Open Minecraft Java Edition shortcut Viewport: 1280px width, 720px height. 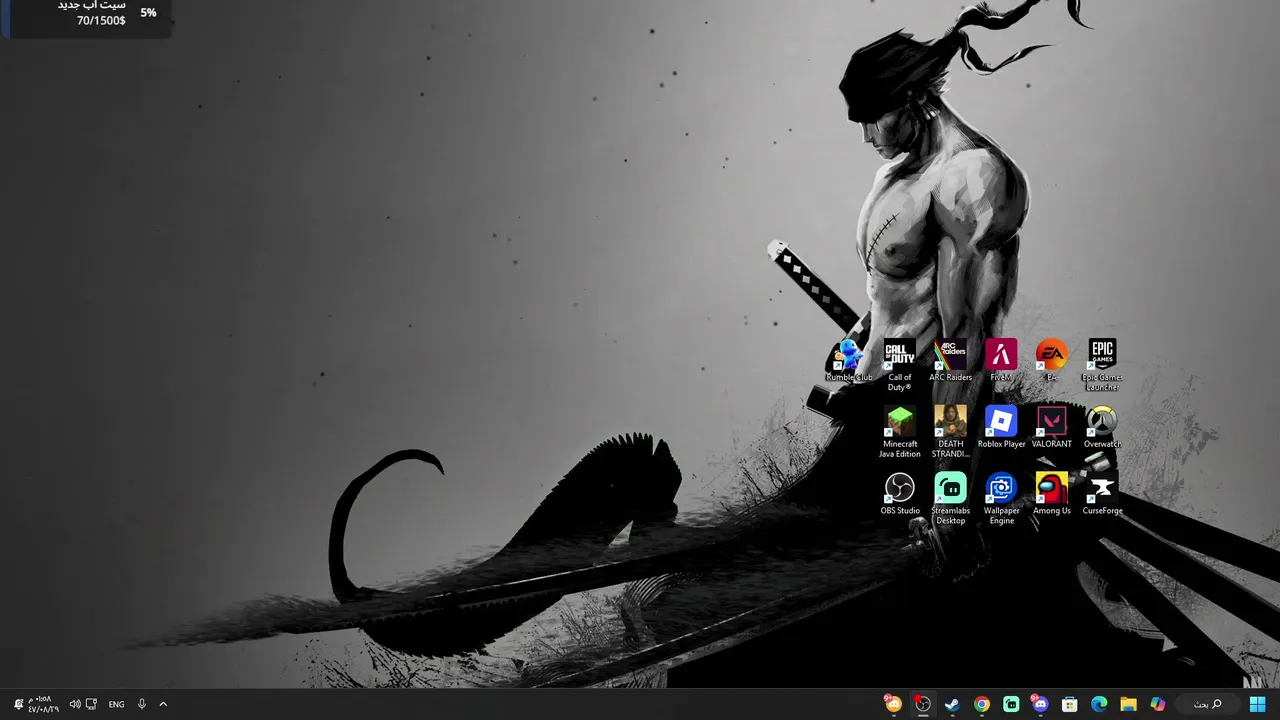click(x=900, y=432)
